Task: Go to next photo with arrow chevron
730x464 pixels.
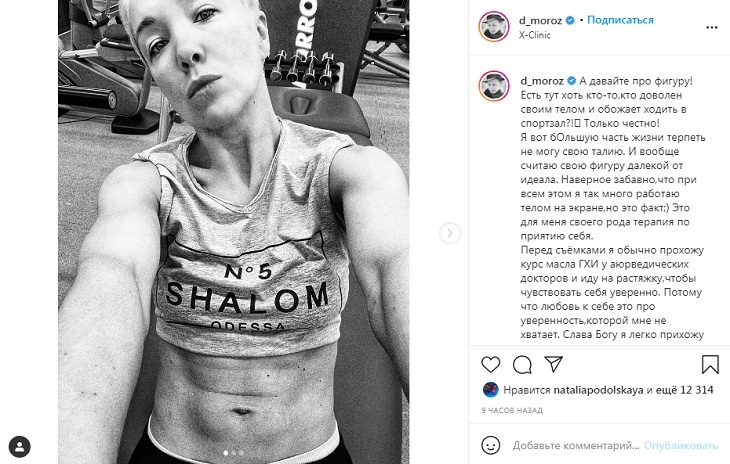Action: (449, 233)
